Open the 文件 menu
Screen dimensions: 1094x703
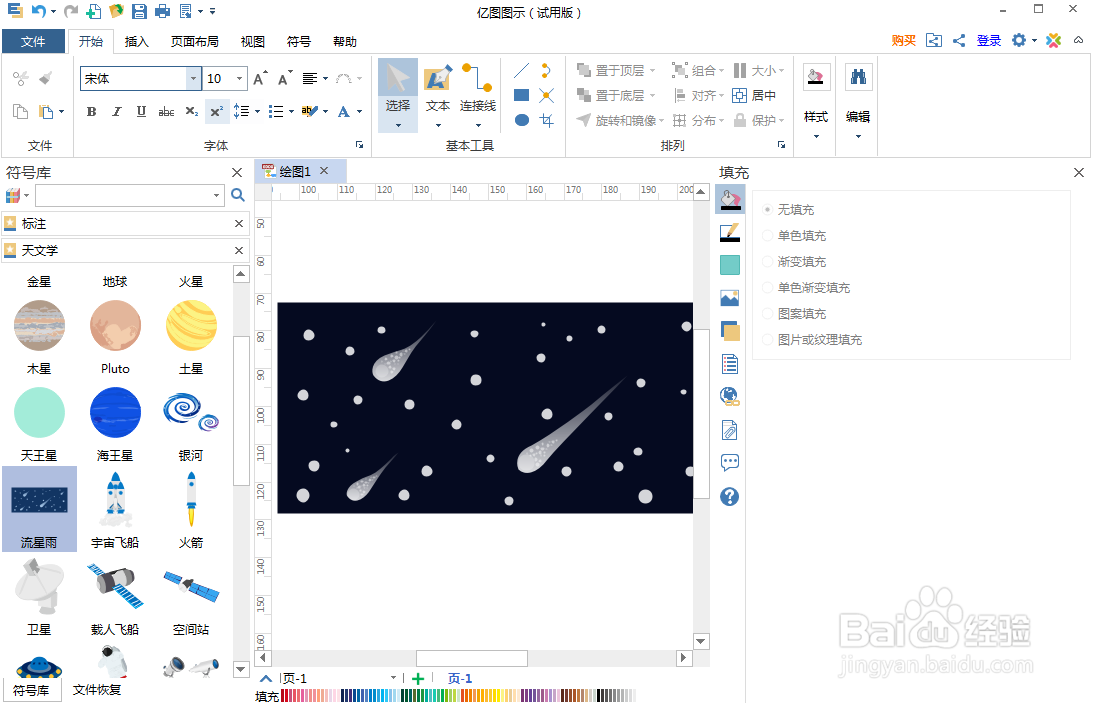tap(33, 41)
